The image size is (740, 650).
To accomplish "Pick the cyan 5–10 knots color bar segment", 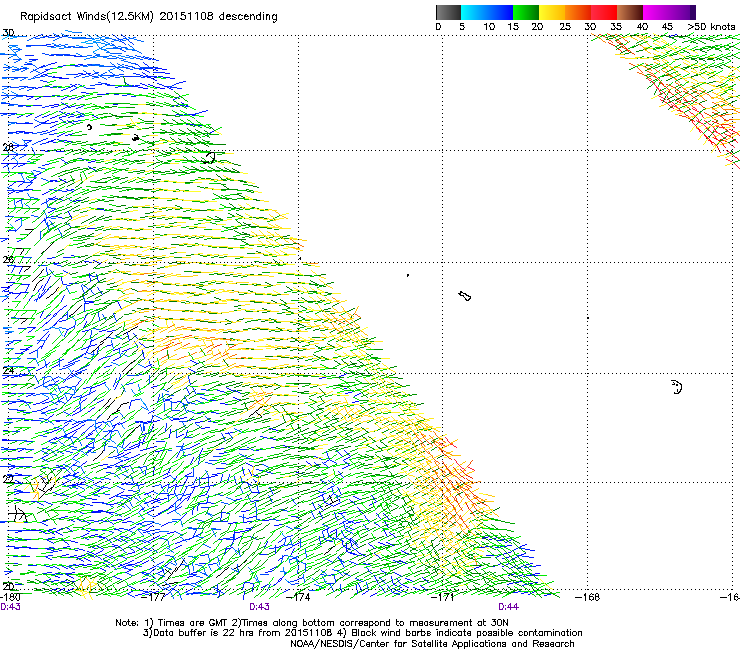I will pyautogui.click(x=474, y=12).
